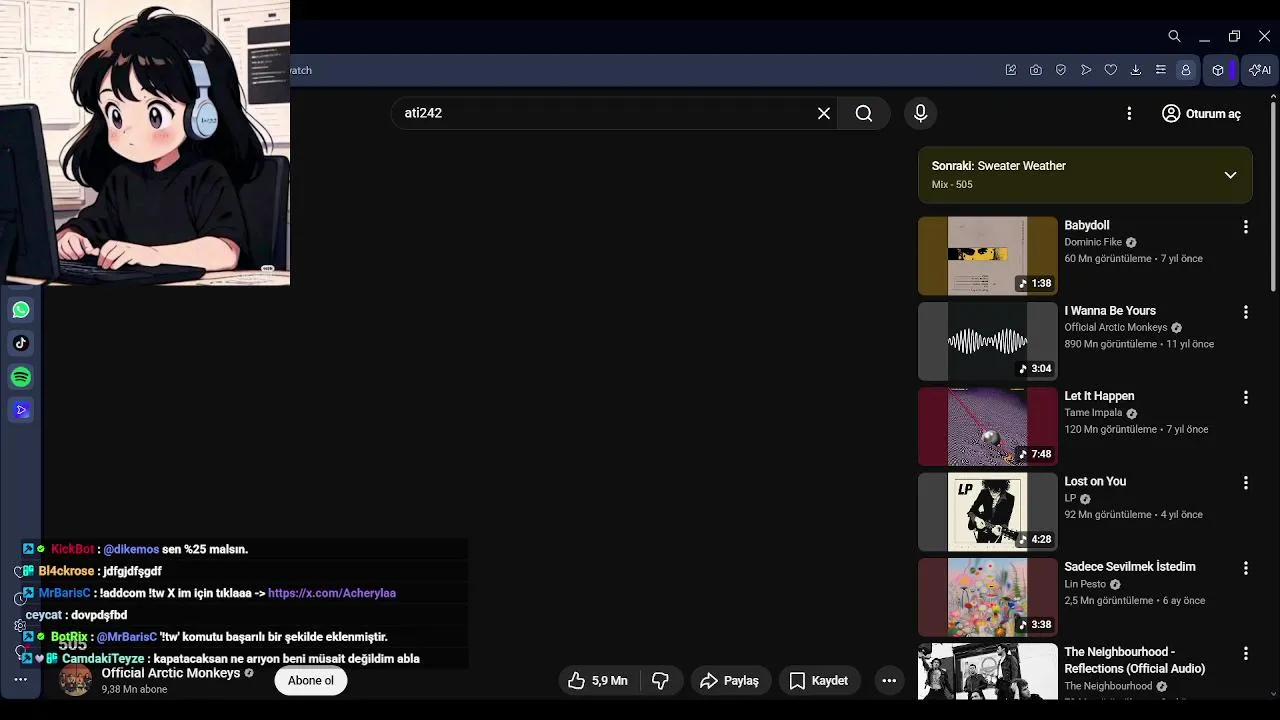The image size is (1280, 720).
Task: Open YouTube settings three-dot menu
Action: click(1129, 114)
